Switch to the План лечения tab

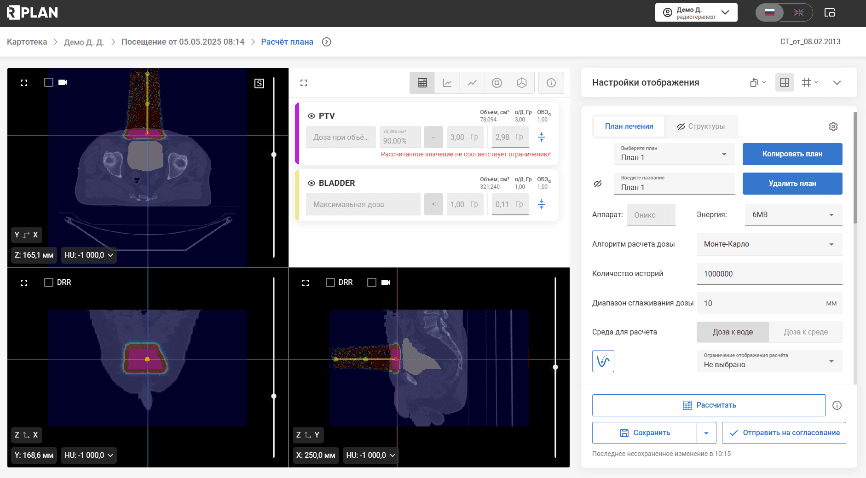click(629, 127)
